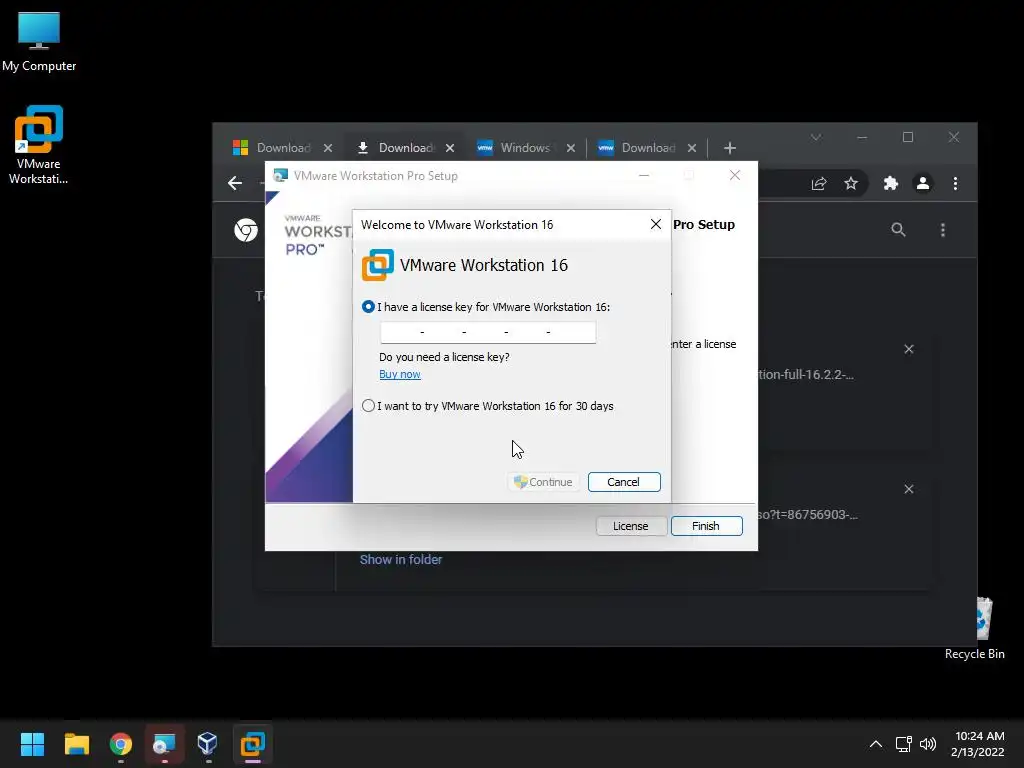Remove the workstation-full-16.2.2 download entry
The height and width of the screenshot is (768, 1024).
tap(908, 349)
